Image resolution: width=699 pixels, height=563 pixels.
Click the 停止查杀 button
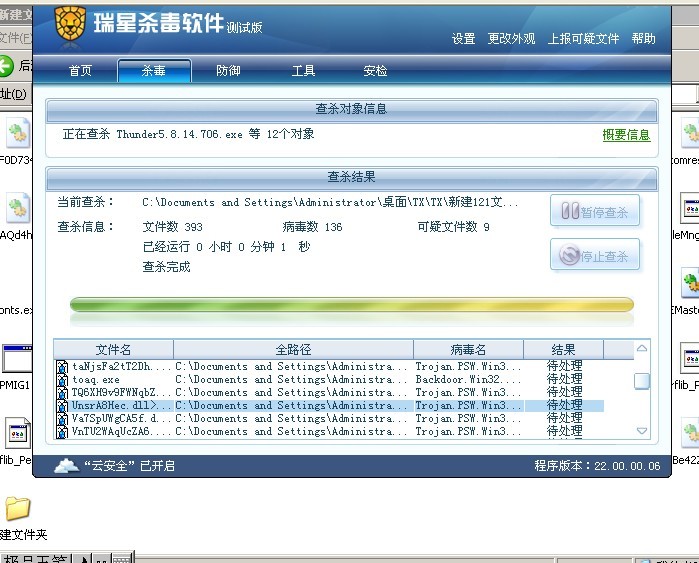coord(595,255)
